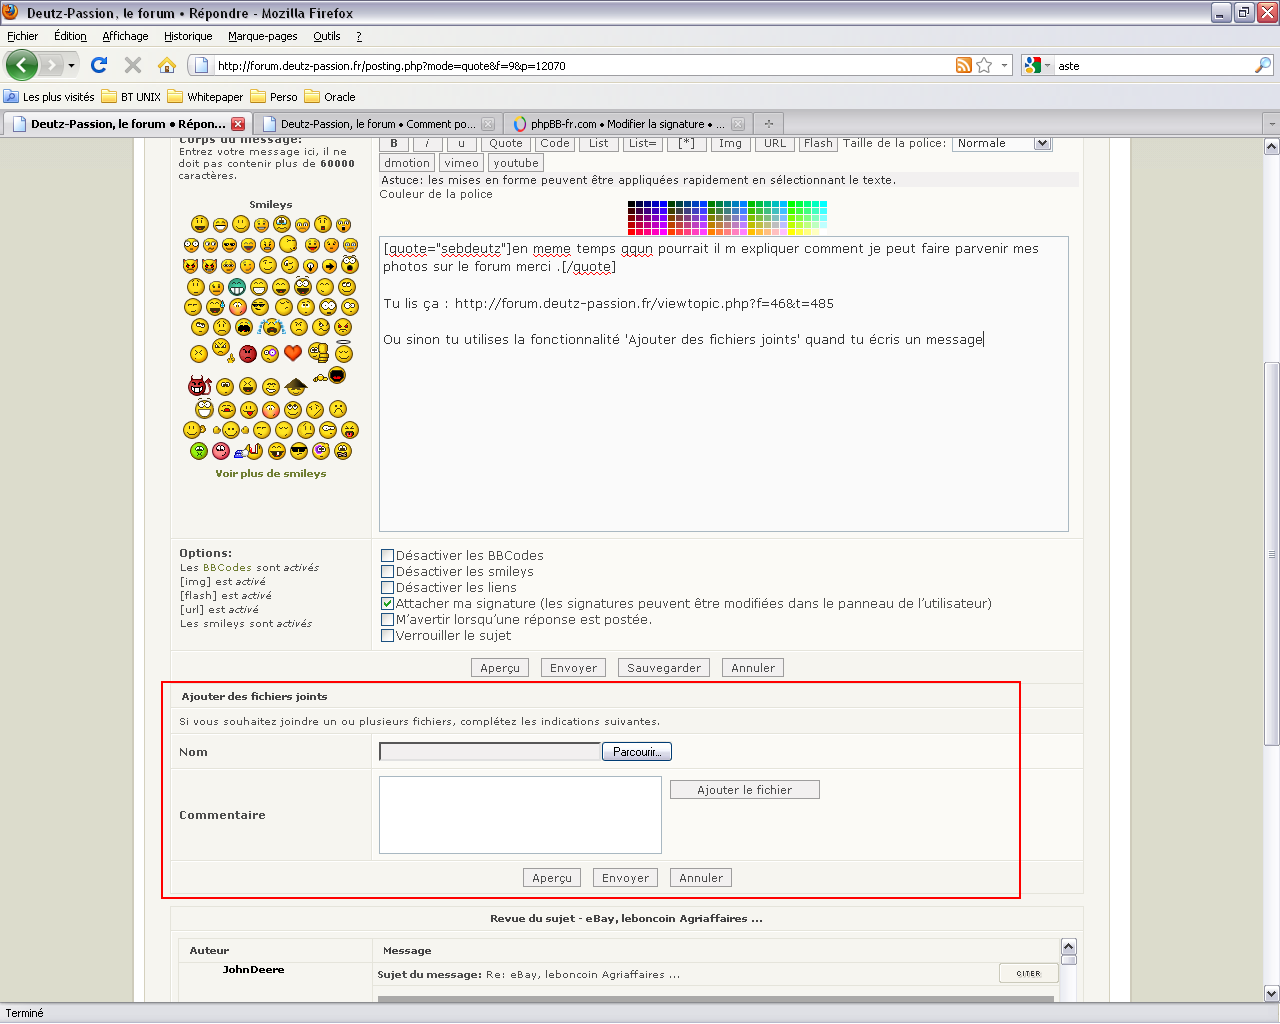
Task: Click the bookmark star icon in URL bar
Action: point(984,65)
